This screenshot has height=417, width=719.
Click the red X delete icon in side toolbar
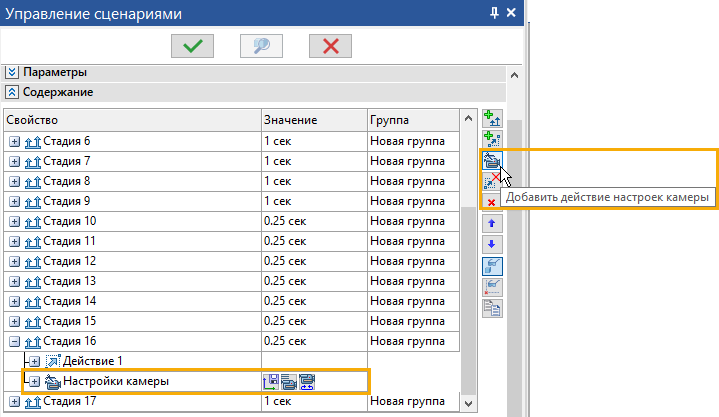(x=492, y=201)
